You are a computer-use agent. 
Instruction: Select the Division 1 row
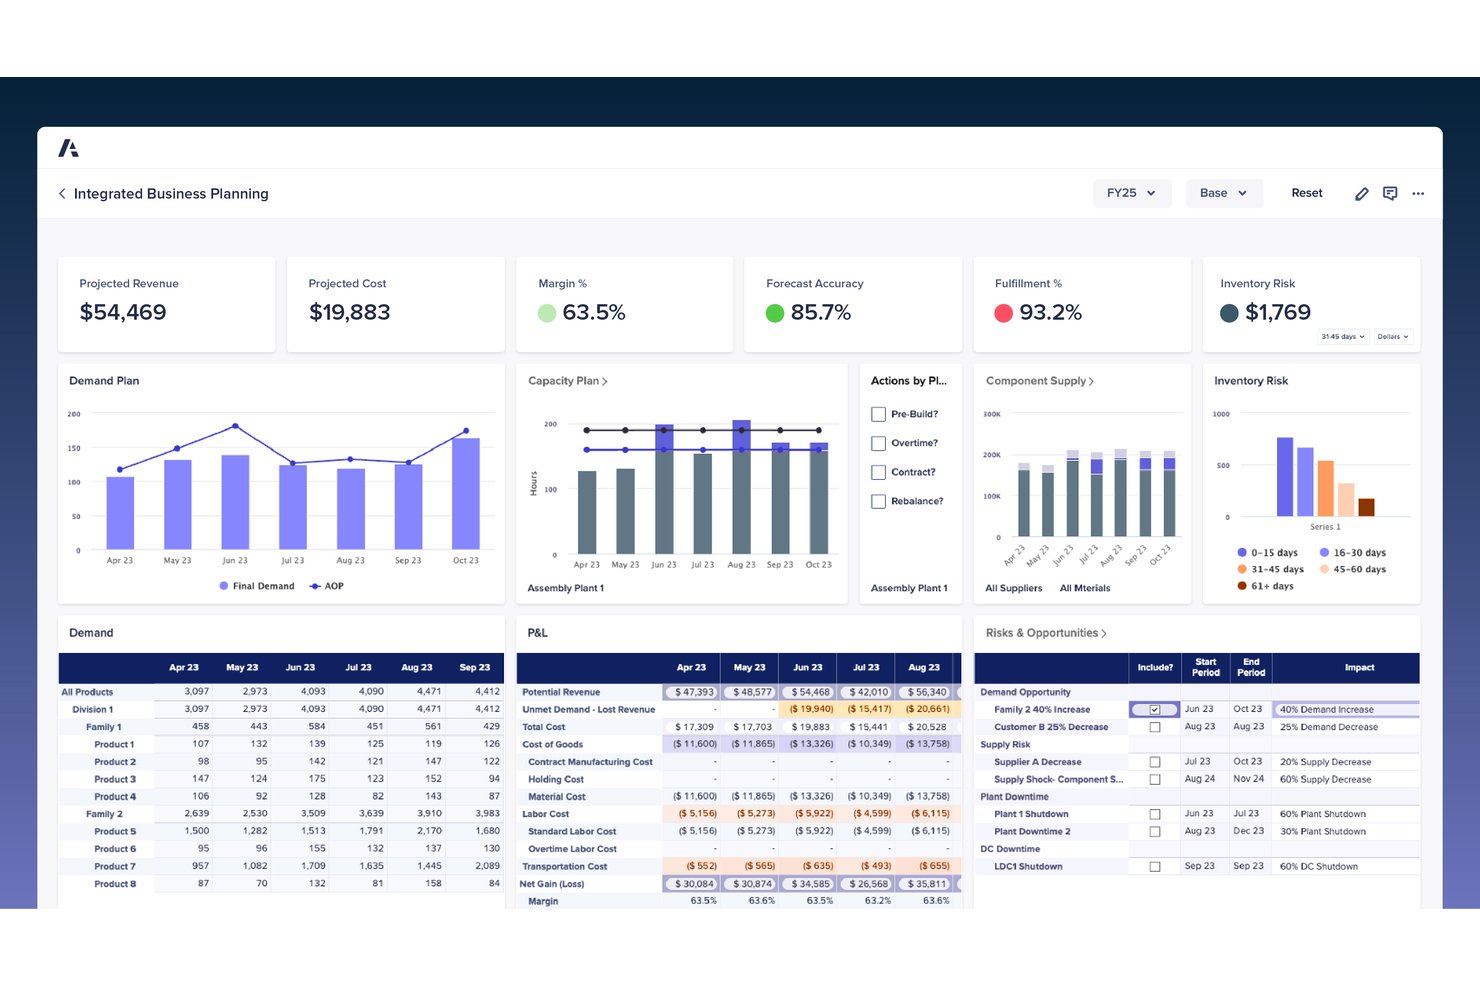[x=281, y=710]
